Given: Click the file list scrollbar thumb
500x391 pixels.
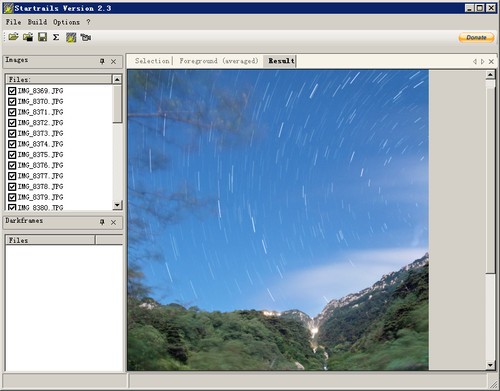Looking at the screenshot, I should tap(117, 103).
